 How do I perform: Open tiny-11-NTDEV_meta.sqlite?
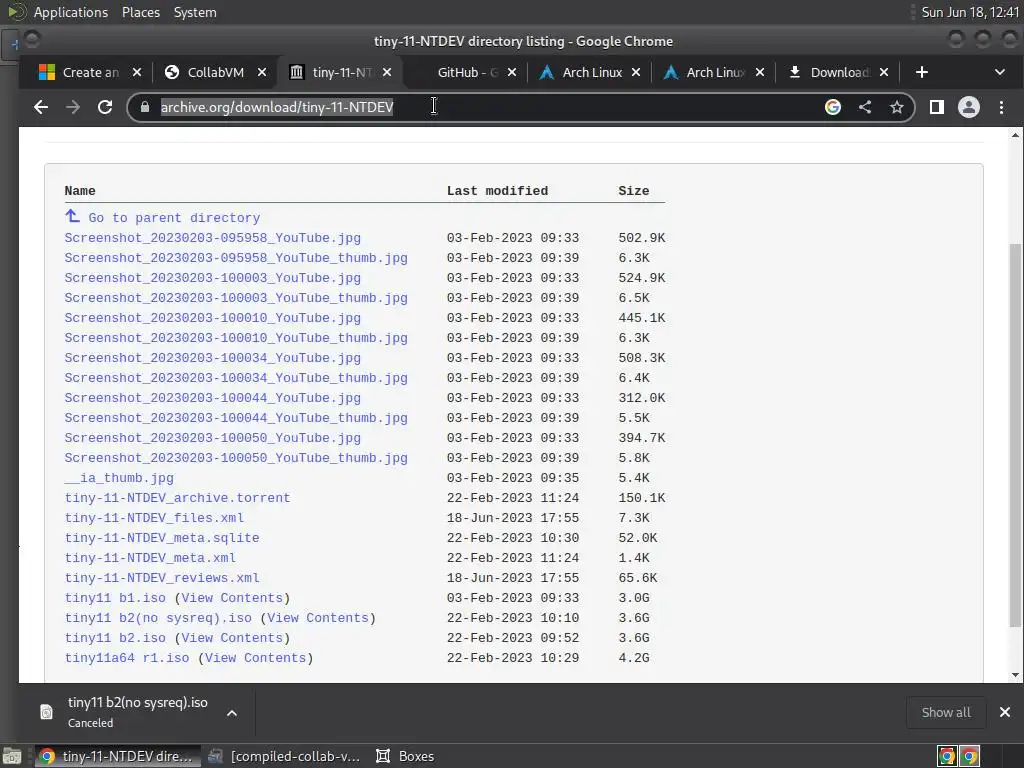(x=162, y=538)
